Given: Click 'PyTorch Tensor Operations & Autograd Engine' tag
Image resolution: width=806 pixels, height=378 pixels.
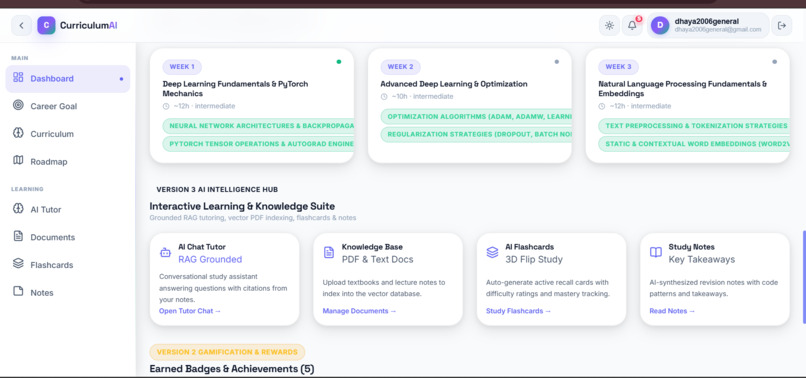Looking at the screenshot, I should 259,144.
